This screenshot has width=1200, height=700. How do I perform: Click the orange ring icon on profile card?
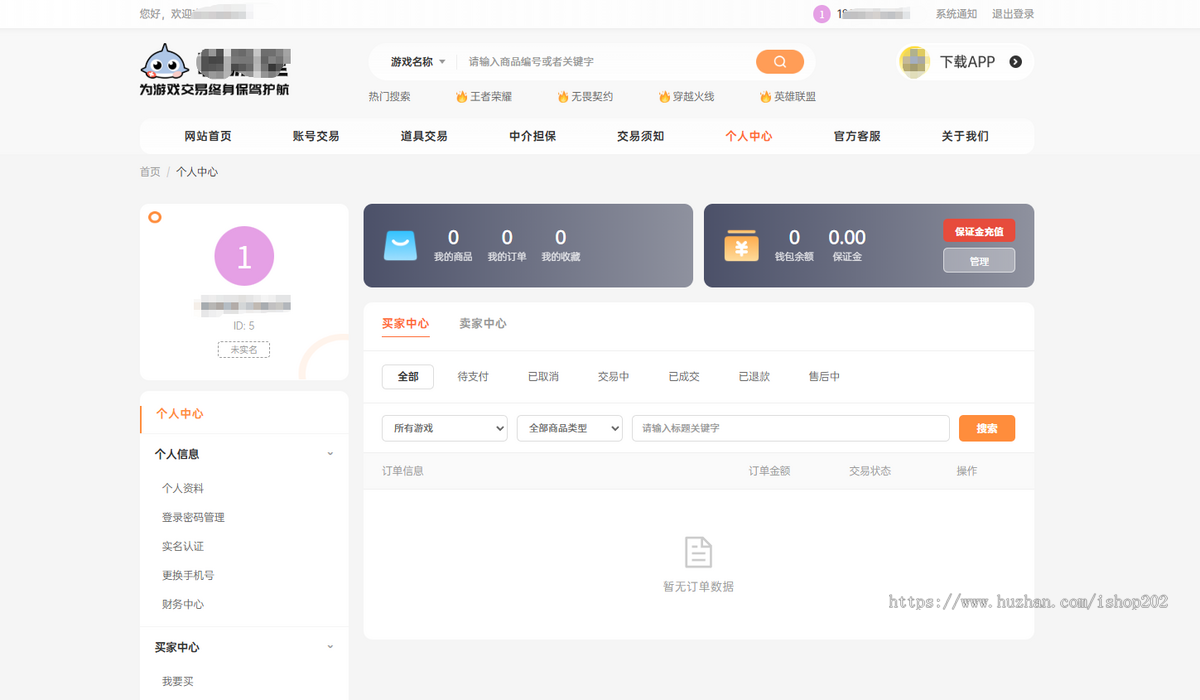pos(155,217)
